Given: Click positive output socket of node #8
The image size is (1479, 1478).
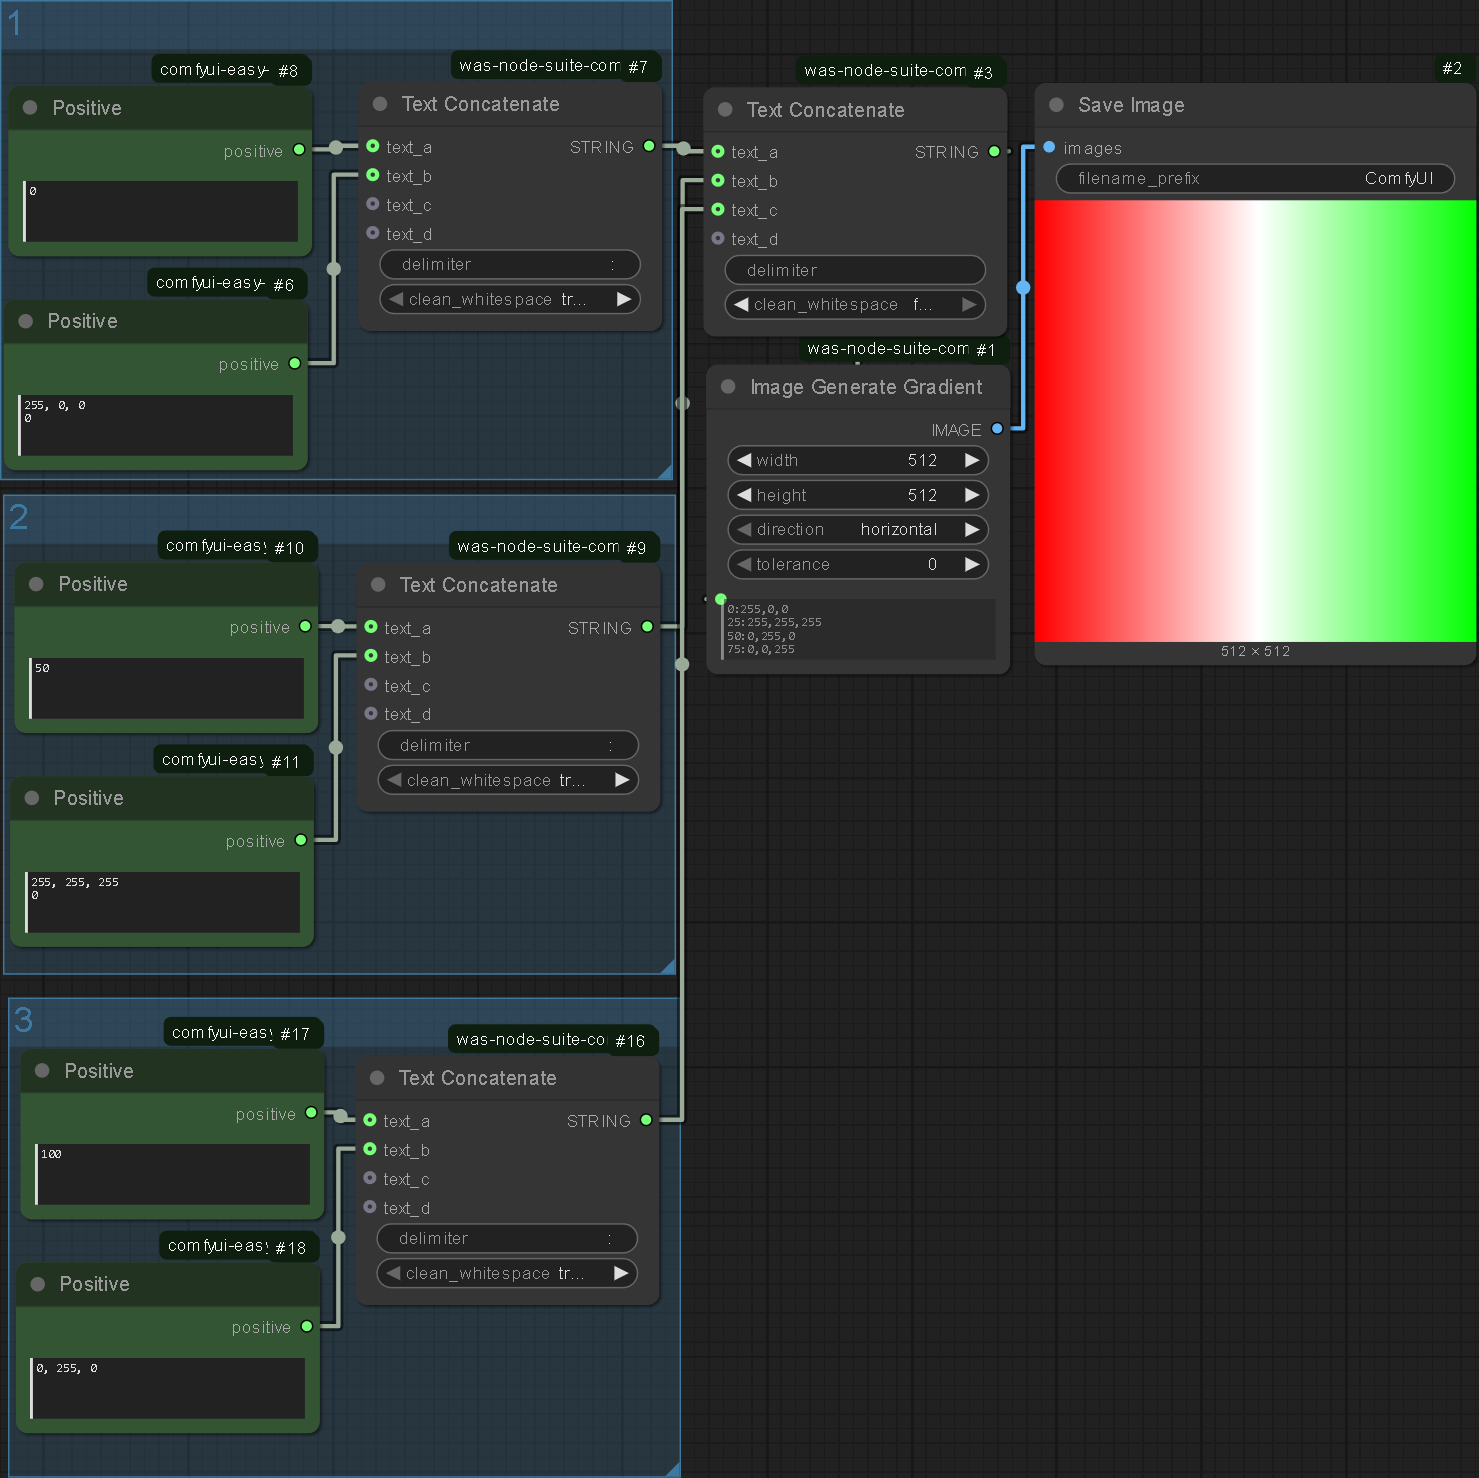Looking at the screenshot, I should 299,150.
